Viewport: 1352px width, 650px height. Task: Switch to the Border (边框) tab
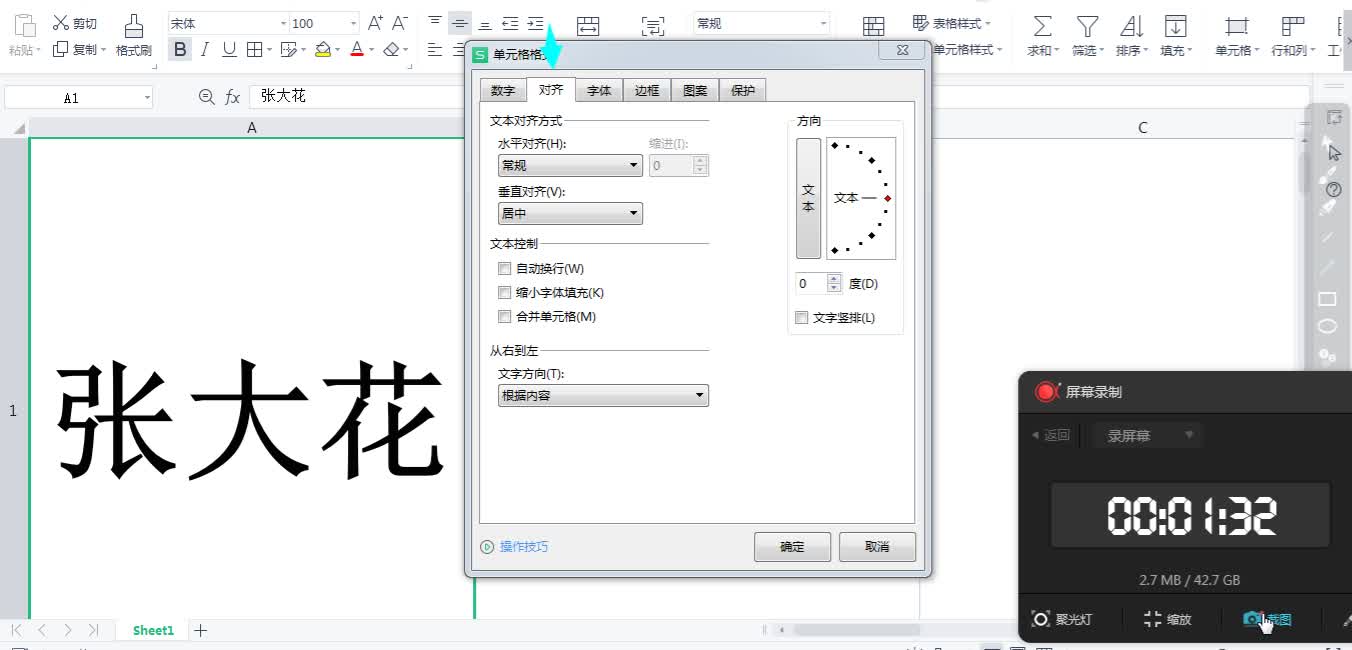click(x=647, y=91)
